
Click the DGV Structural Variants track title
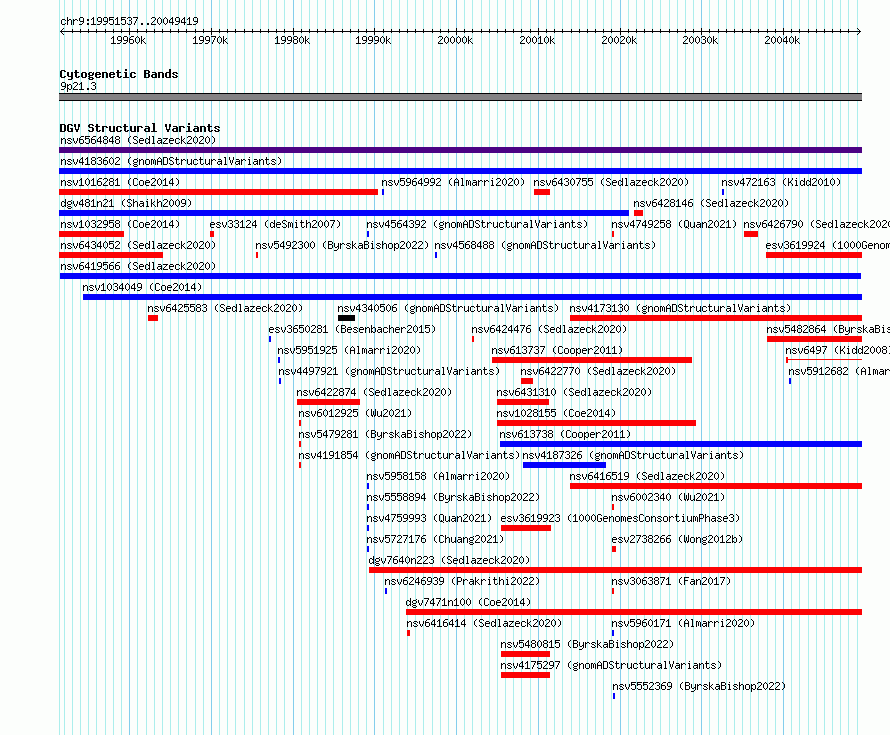click(140, 128)
